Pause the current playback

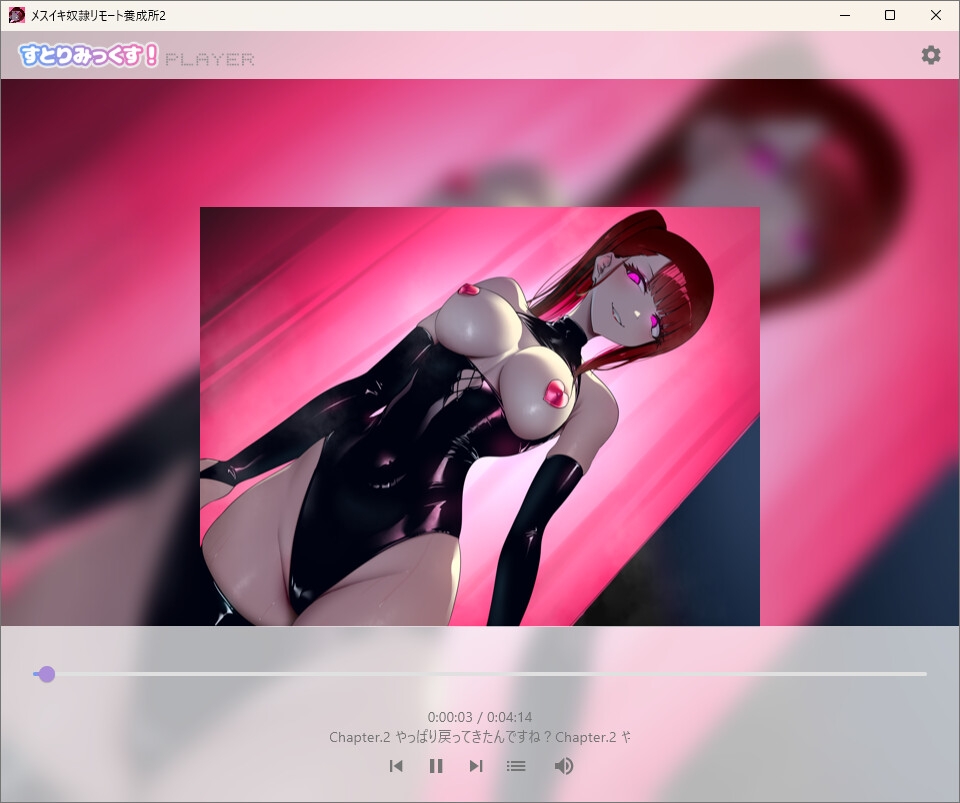436,766
